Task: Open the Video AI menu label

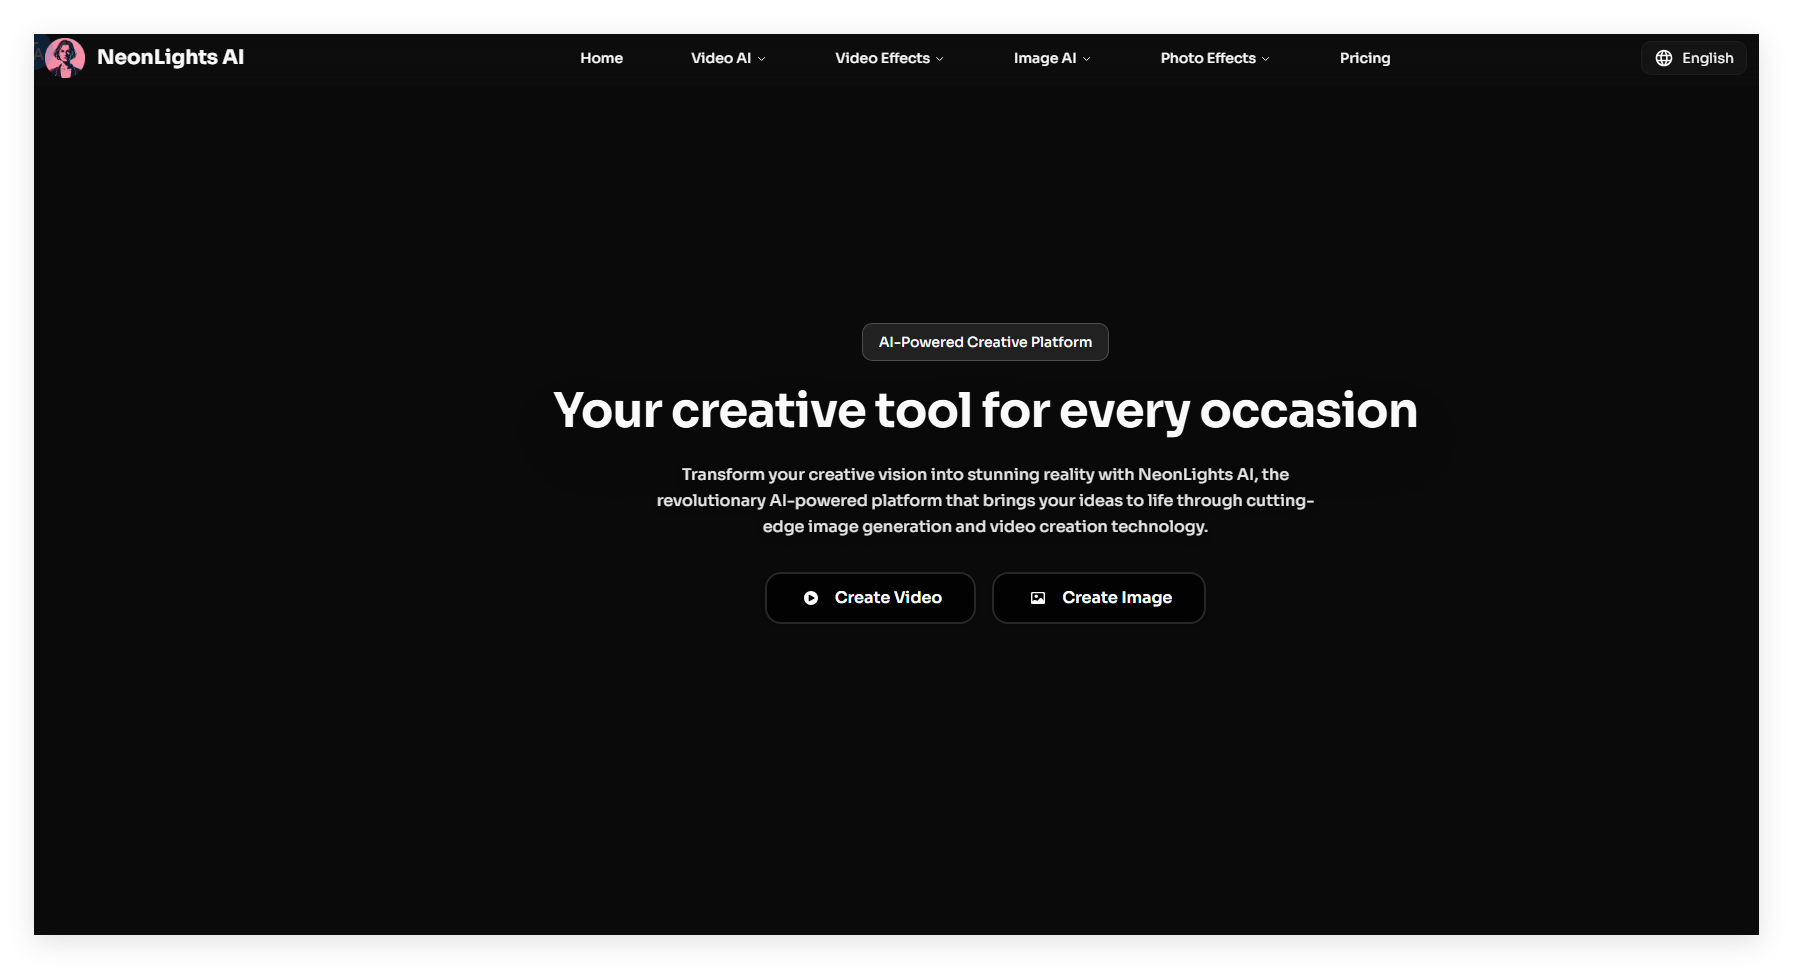Action: click(x=720, y=58)
